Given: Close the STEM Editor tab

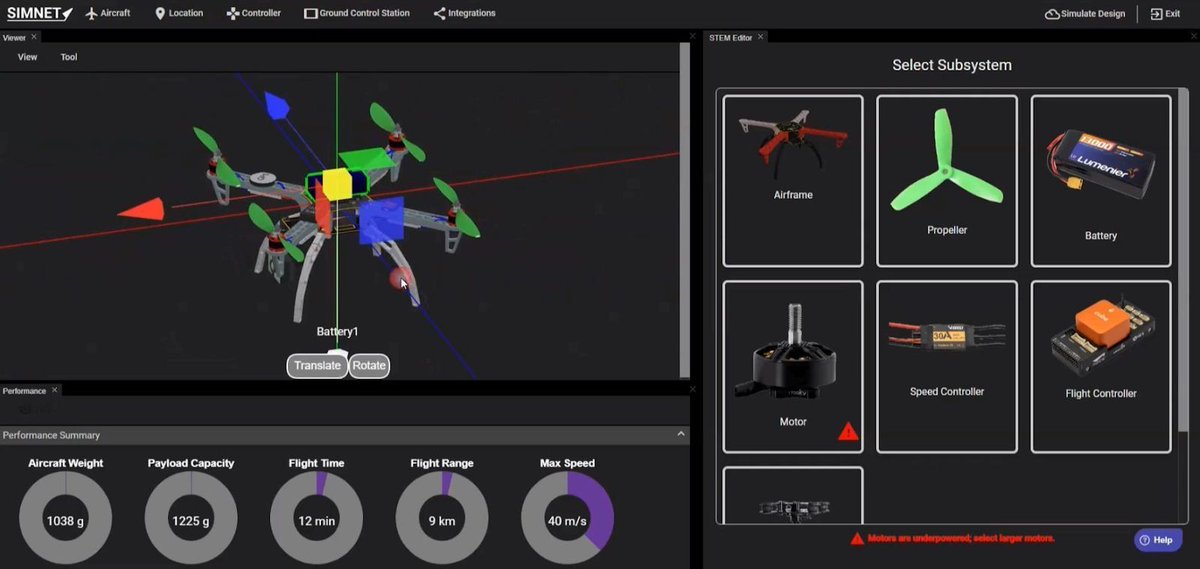Looking at the screenshot, I should (760, 37).
